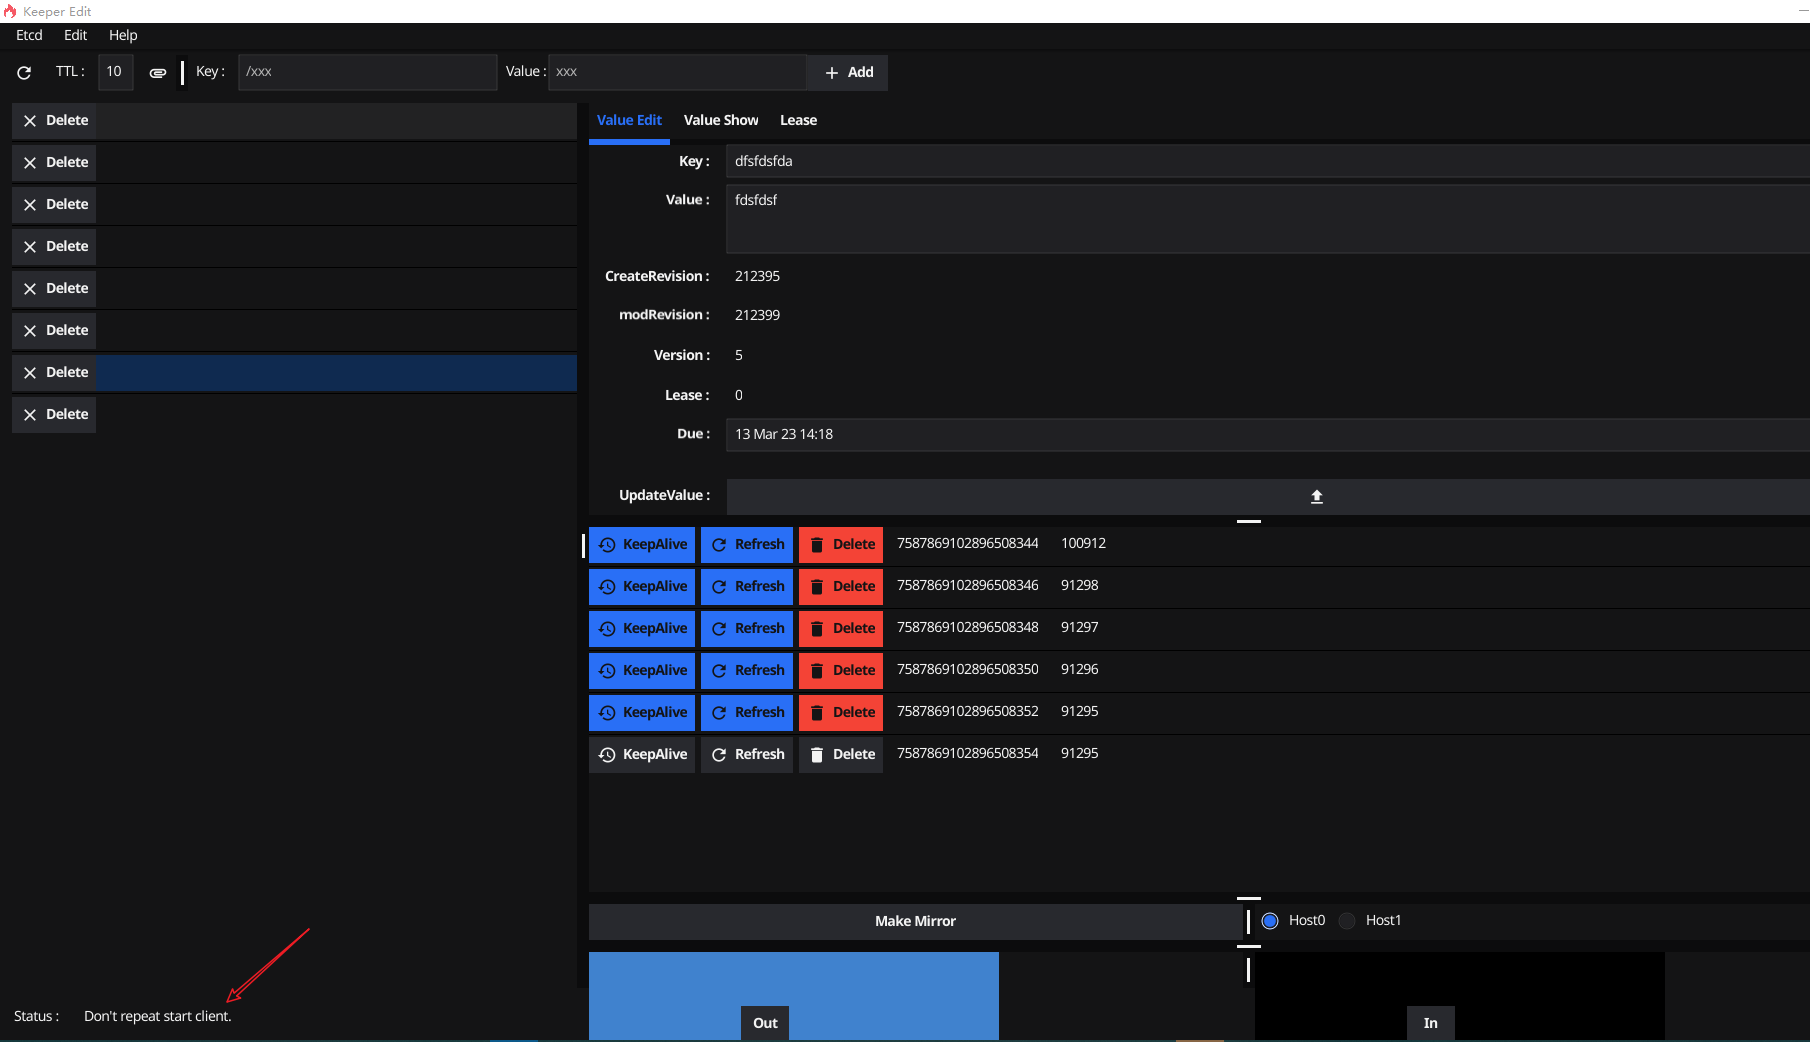Viewport: 1810px width, 1042px height.
Task: Click KeepAlive for lease ending 508346
Action: tap(642, 587)
